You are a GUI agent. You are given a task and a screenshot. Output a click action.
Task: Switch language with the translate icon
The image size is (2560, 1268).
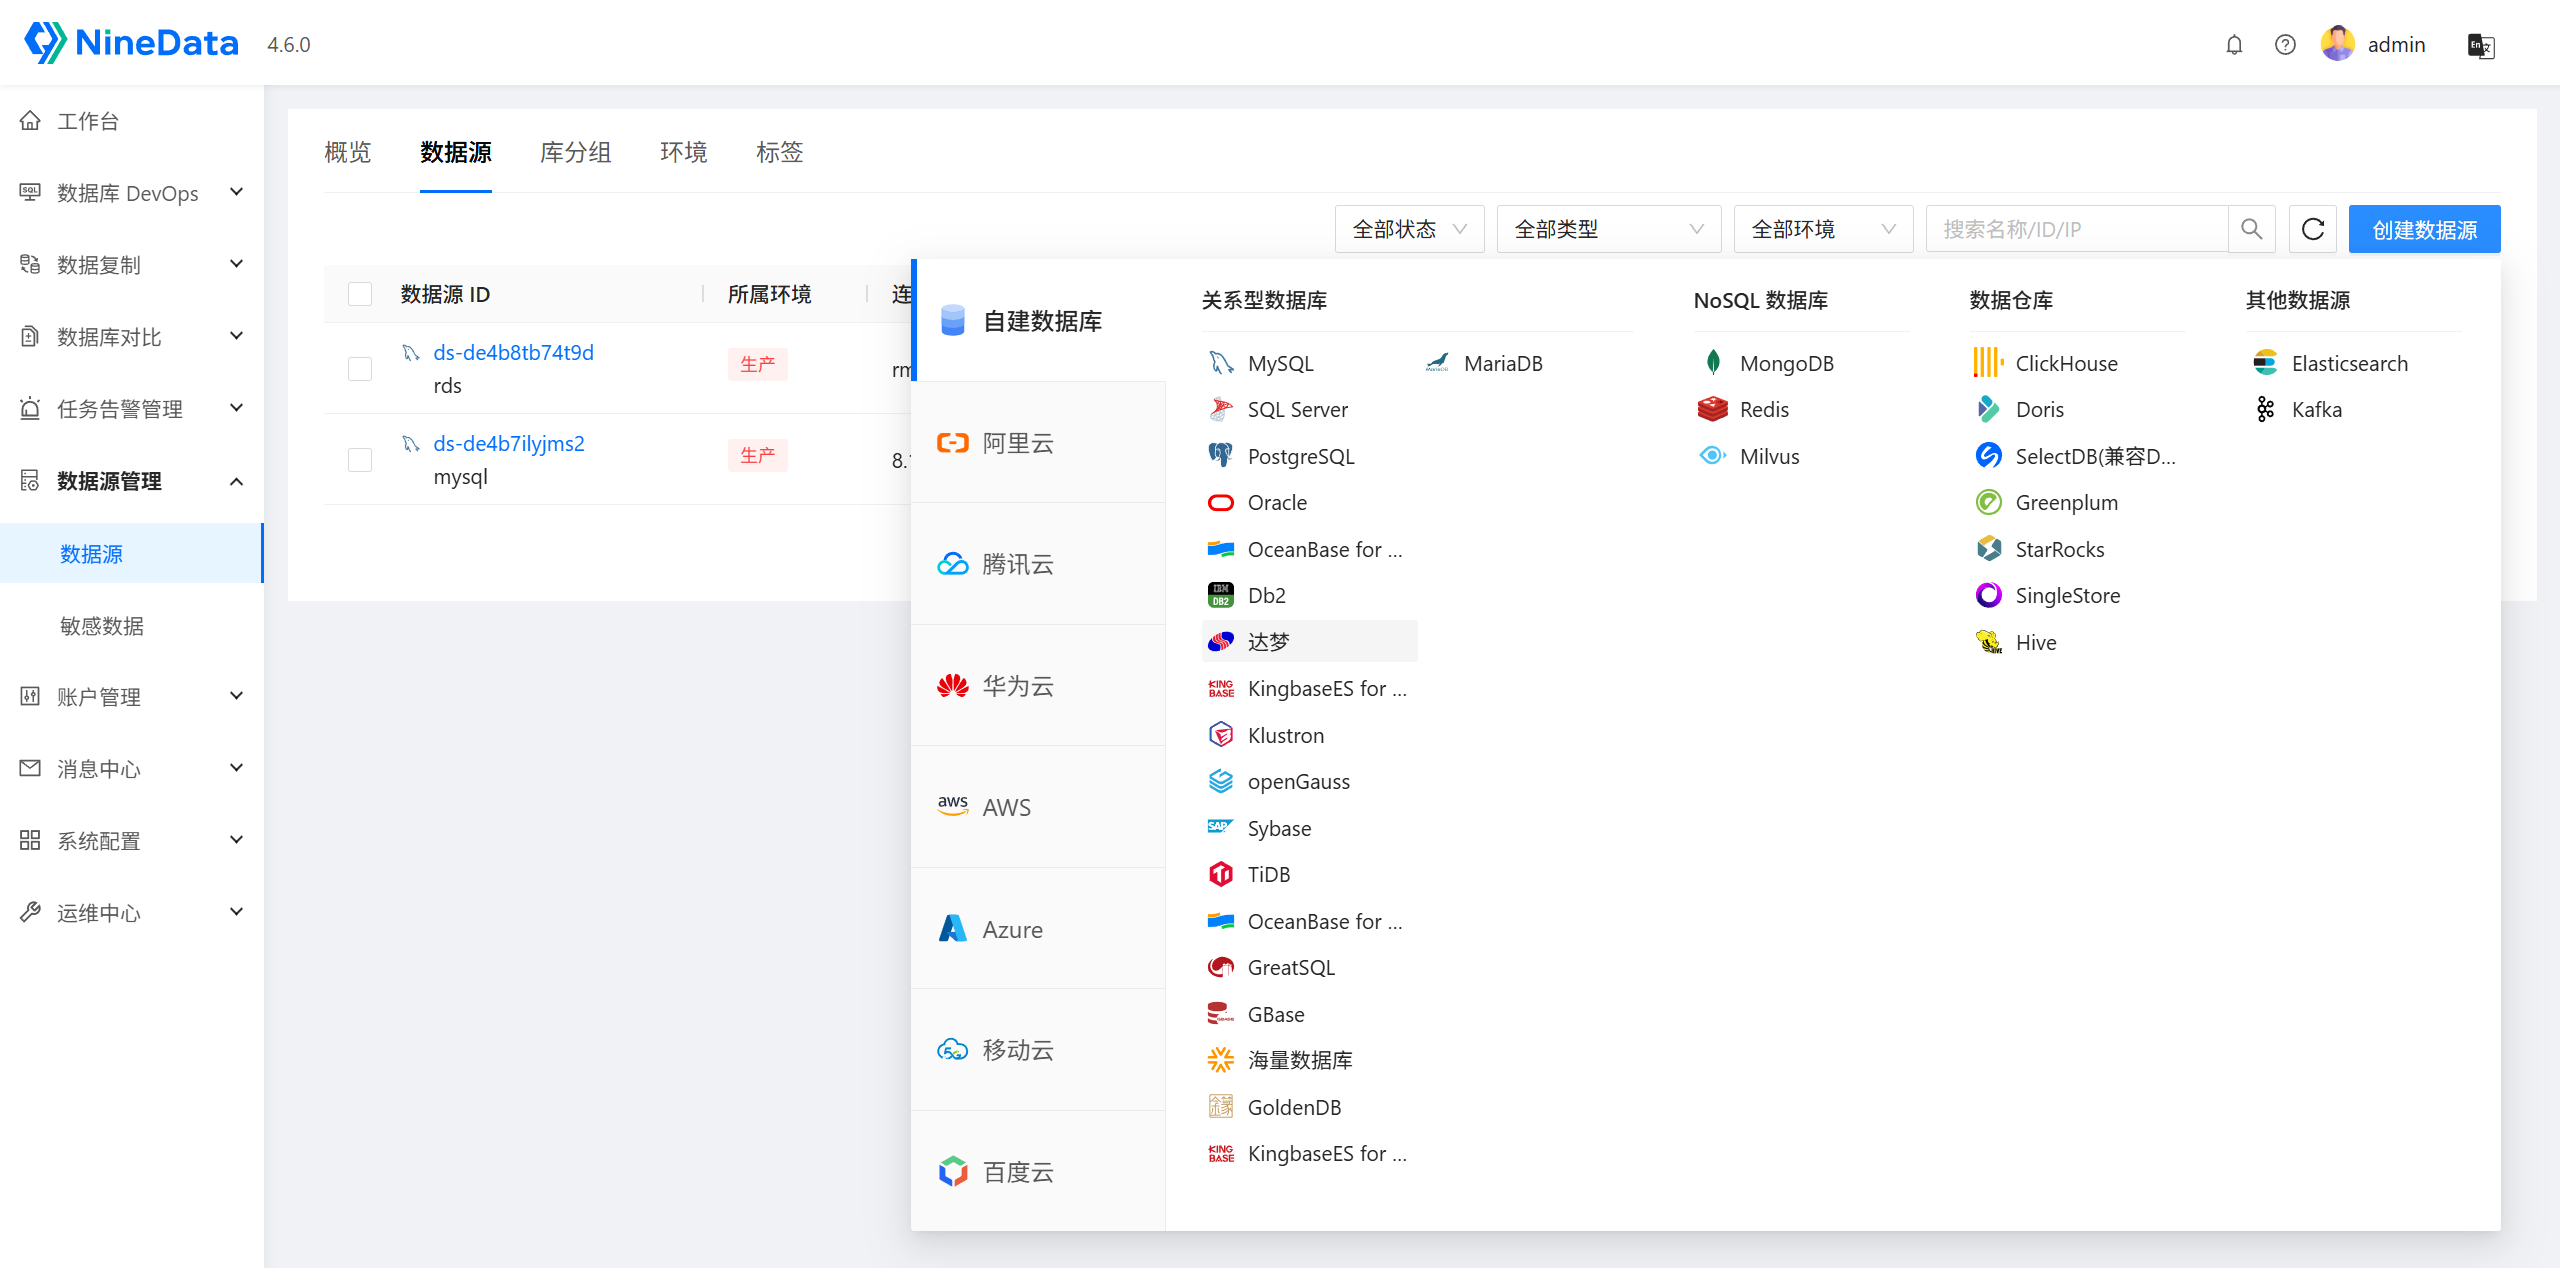click(x=2481, y=45)
